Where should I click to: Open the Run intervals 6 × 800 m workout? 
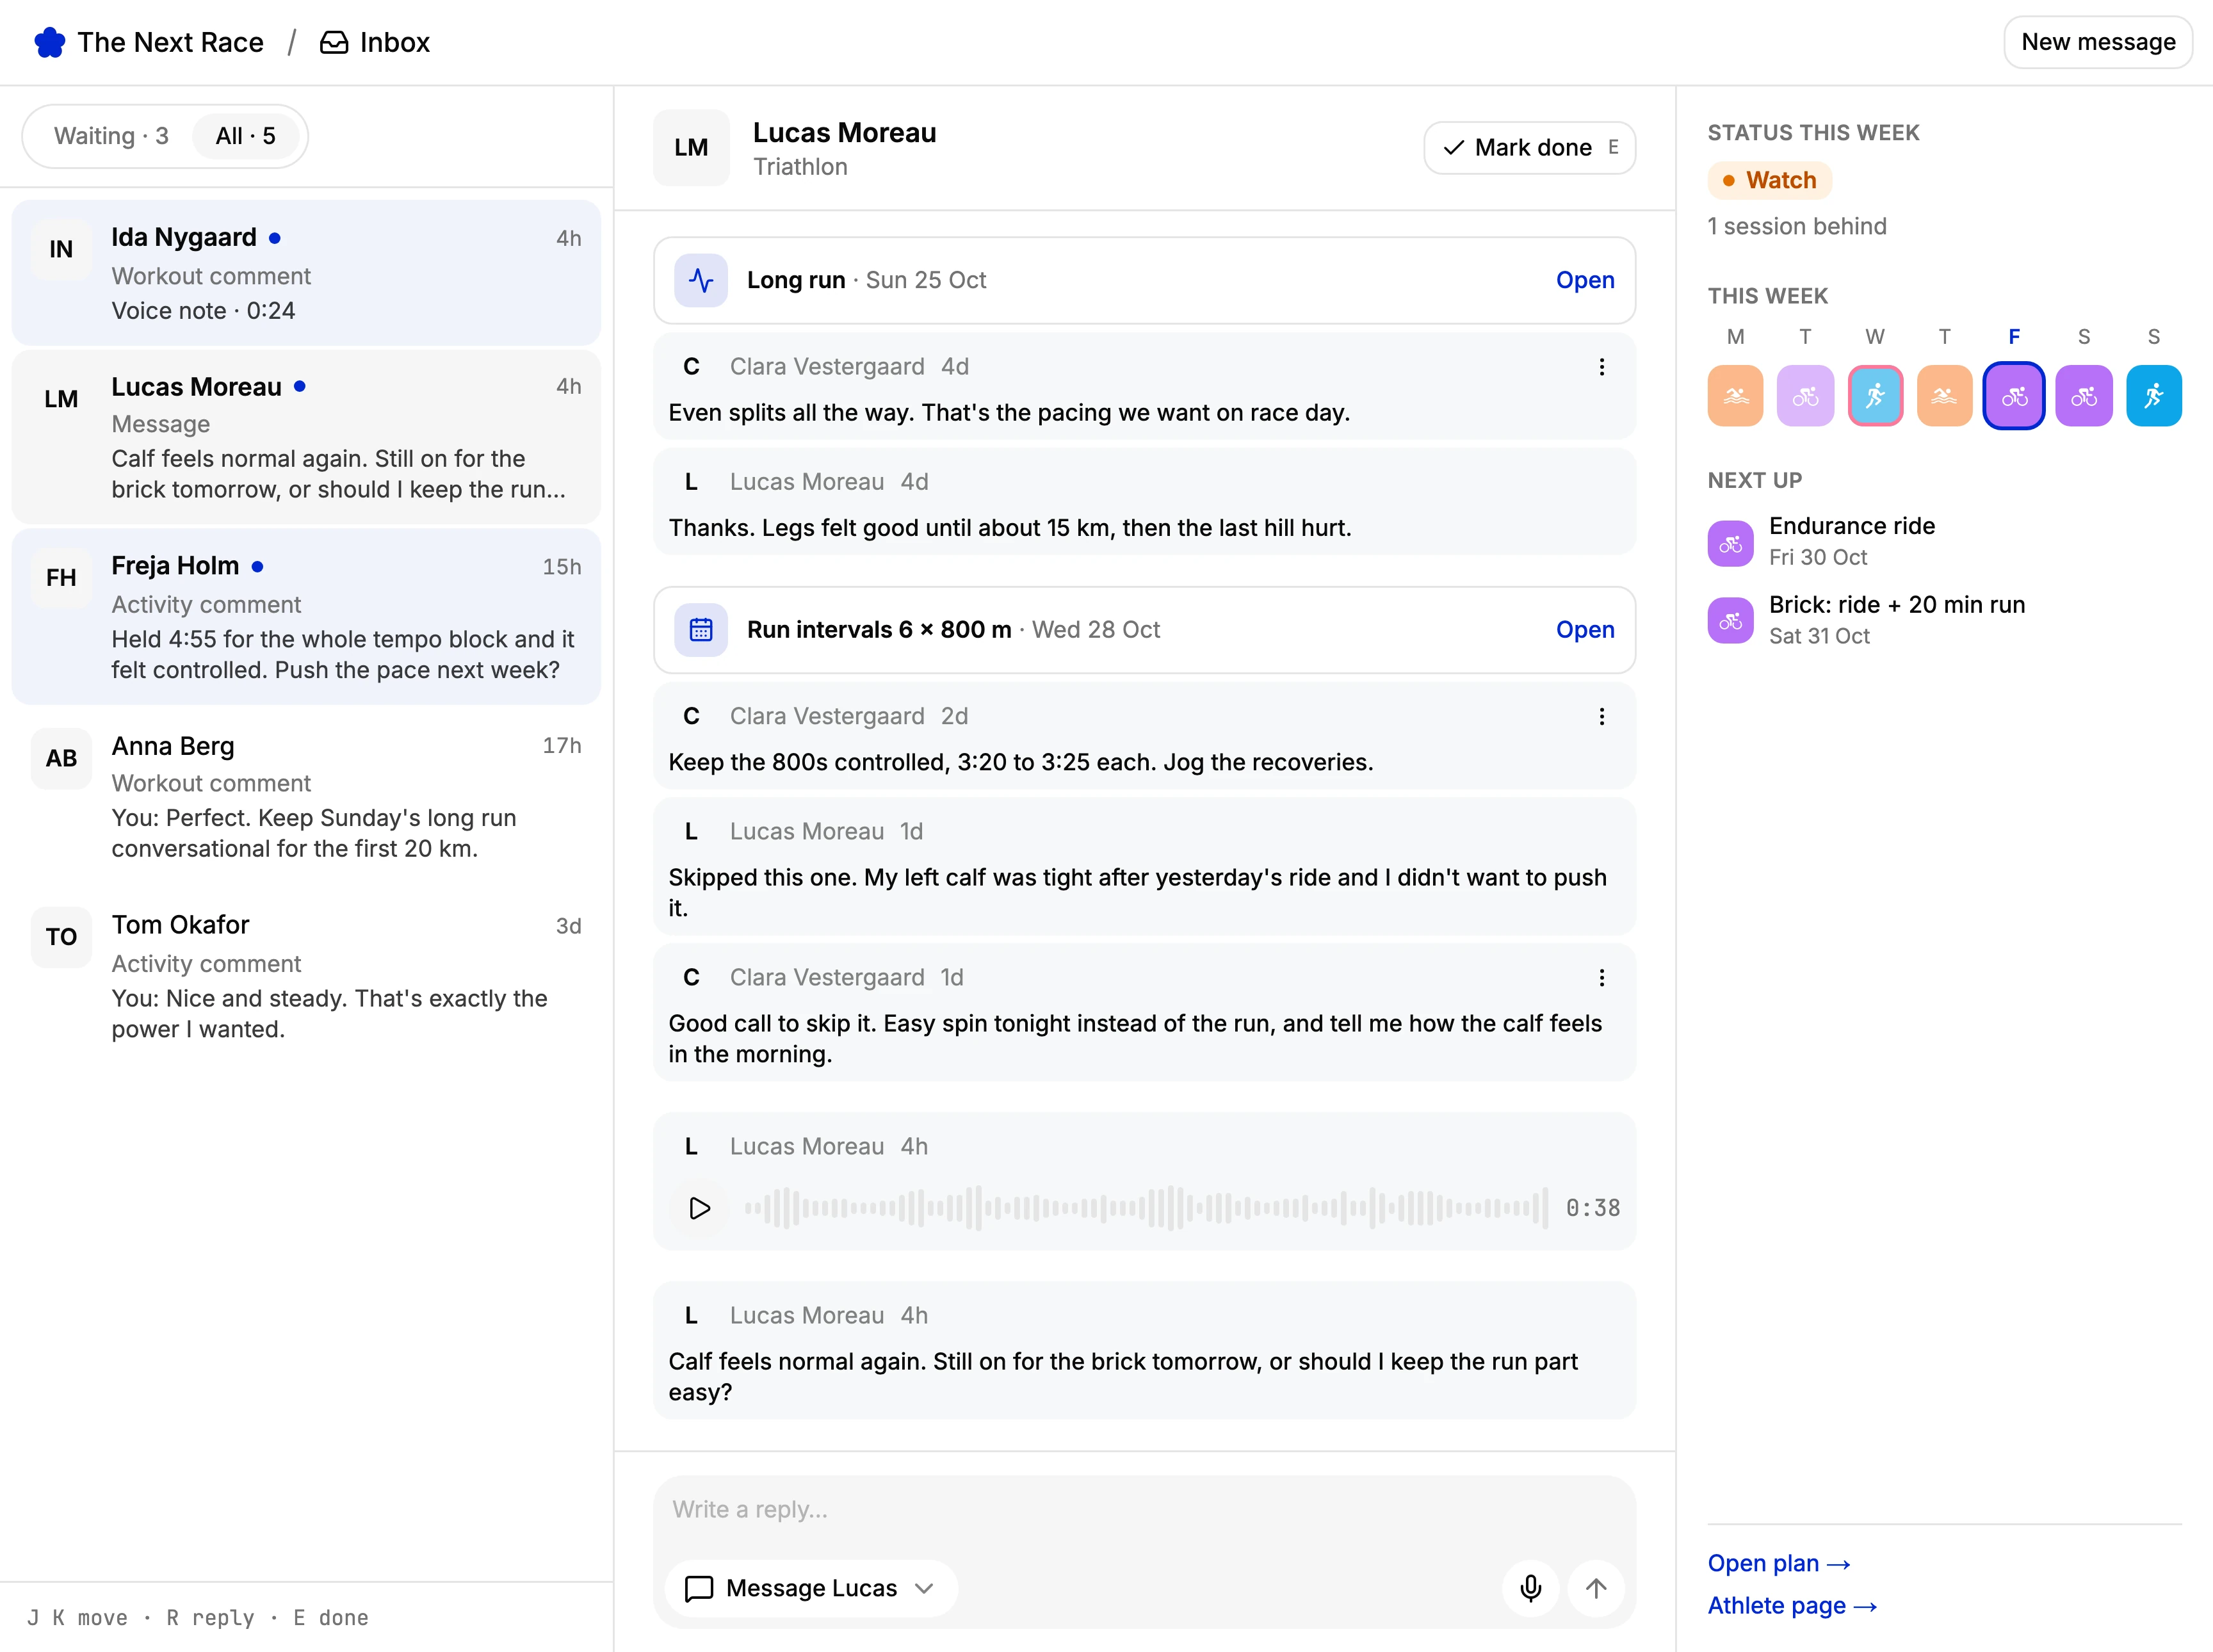coord(1585,630)
